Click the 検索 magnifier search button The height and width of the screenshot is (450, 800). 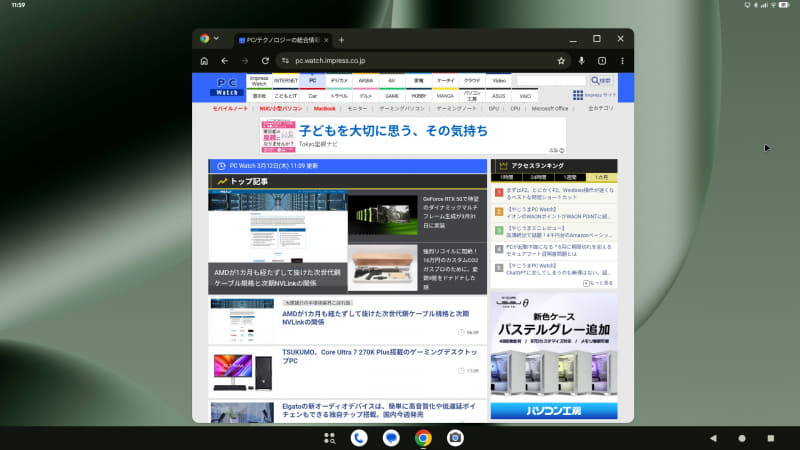tap(601, 81)
